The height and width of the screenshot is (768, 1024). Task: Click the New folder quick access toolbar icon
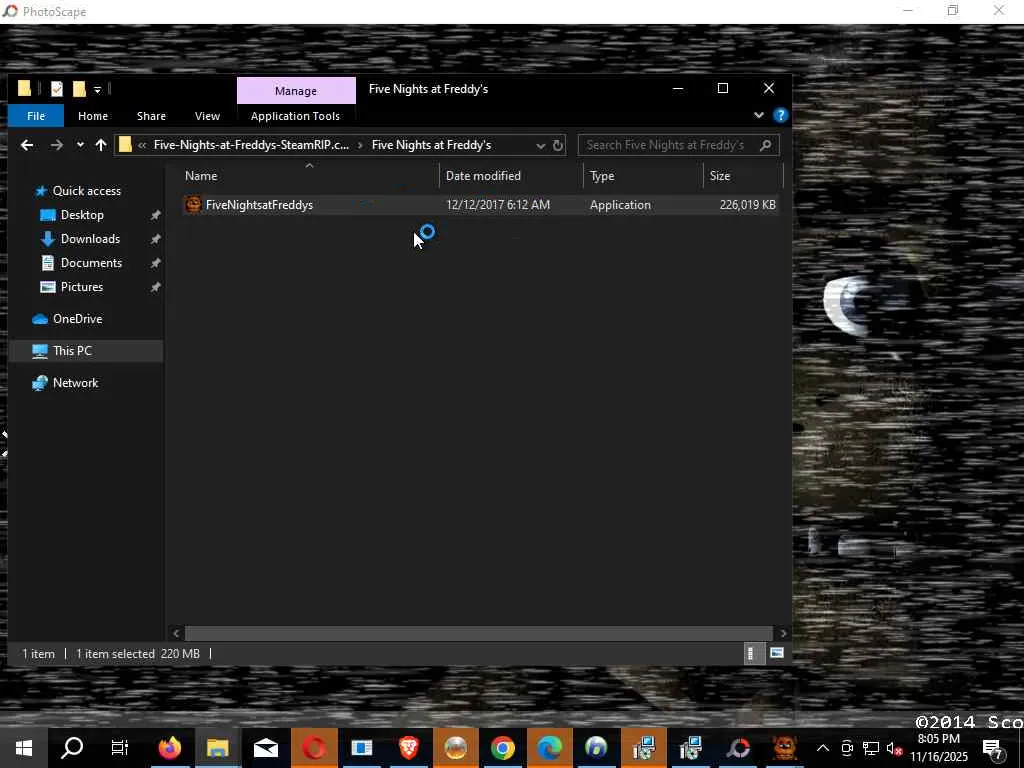point(80,89)
